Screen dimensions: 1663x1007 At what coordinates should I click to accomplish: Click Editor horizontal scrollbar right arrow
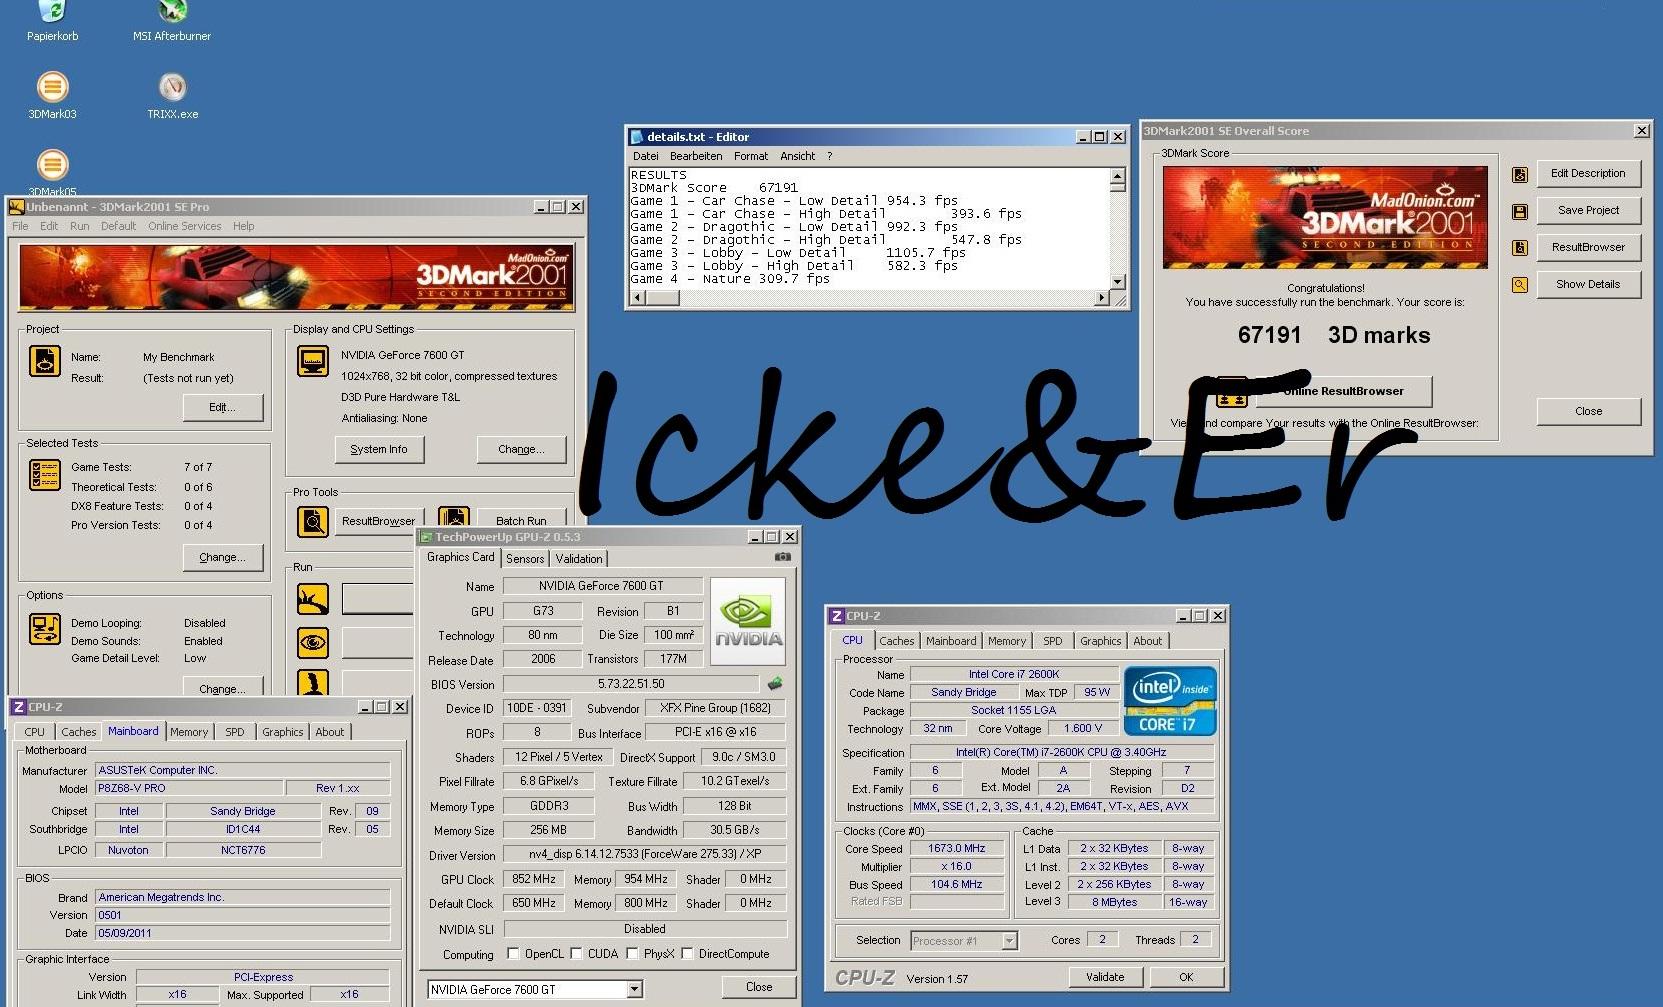point(1102,298)
